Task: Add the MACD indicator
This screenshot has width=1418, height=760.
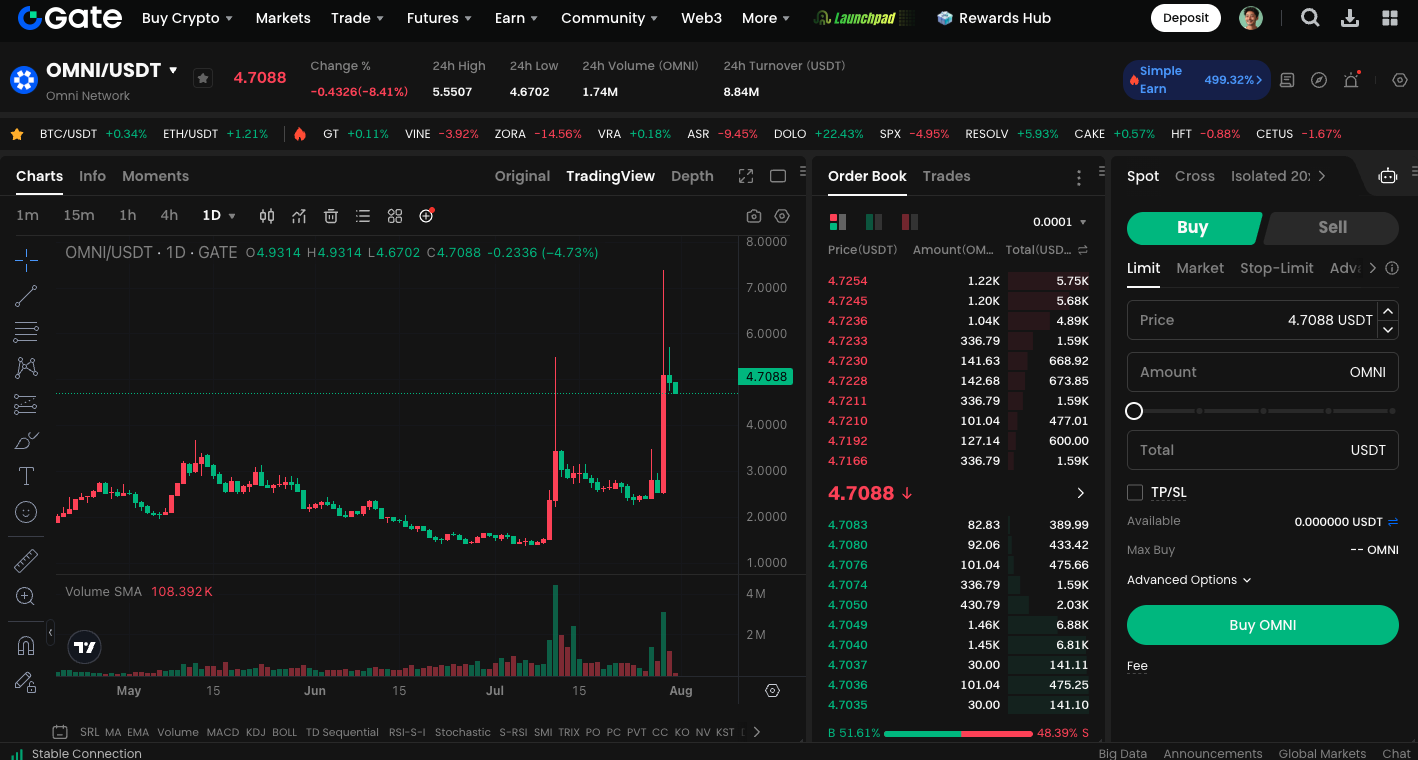Action: coord(223,732)
